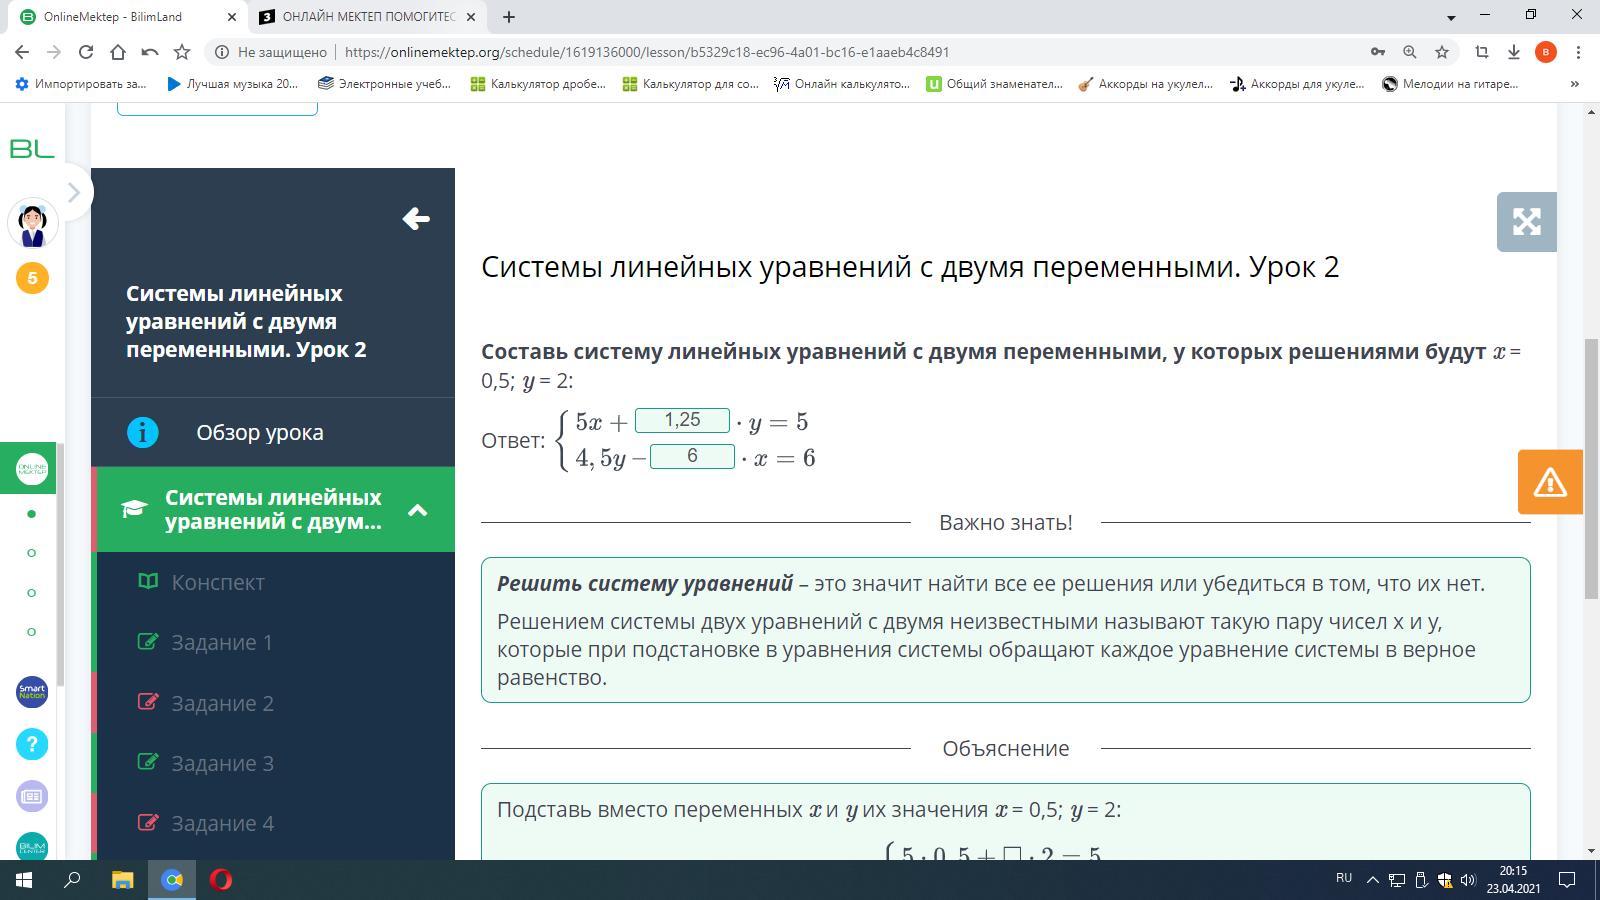Screen dimensions: 1600x900
Task: Open the Калькулятор дробе... bookmark
Action: point(538,84)
